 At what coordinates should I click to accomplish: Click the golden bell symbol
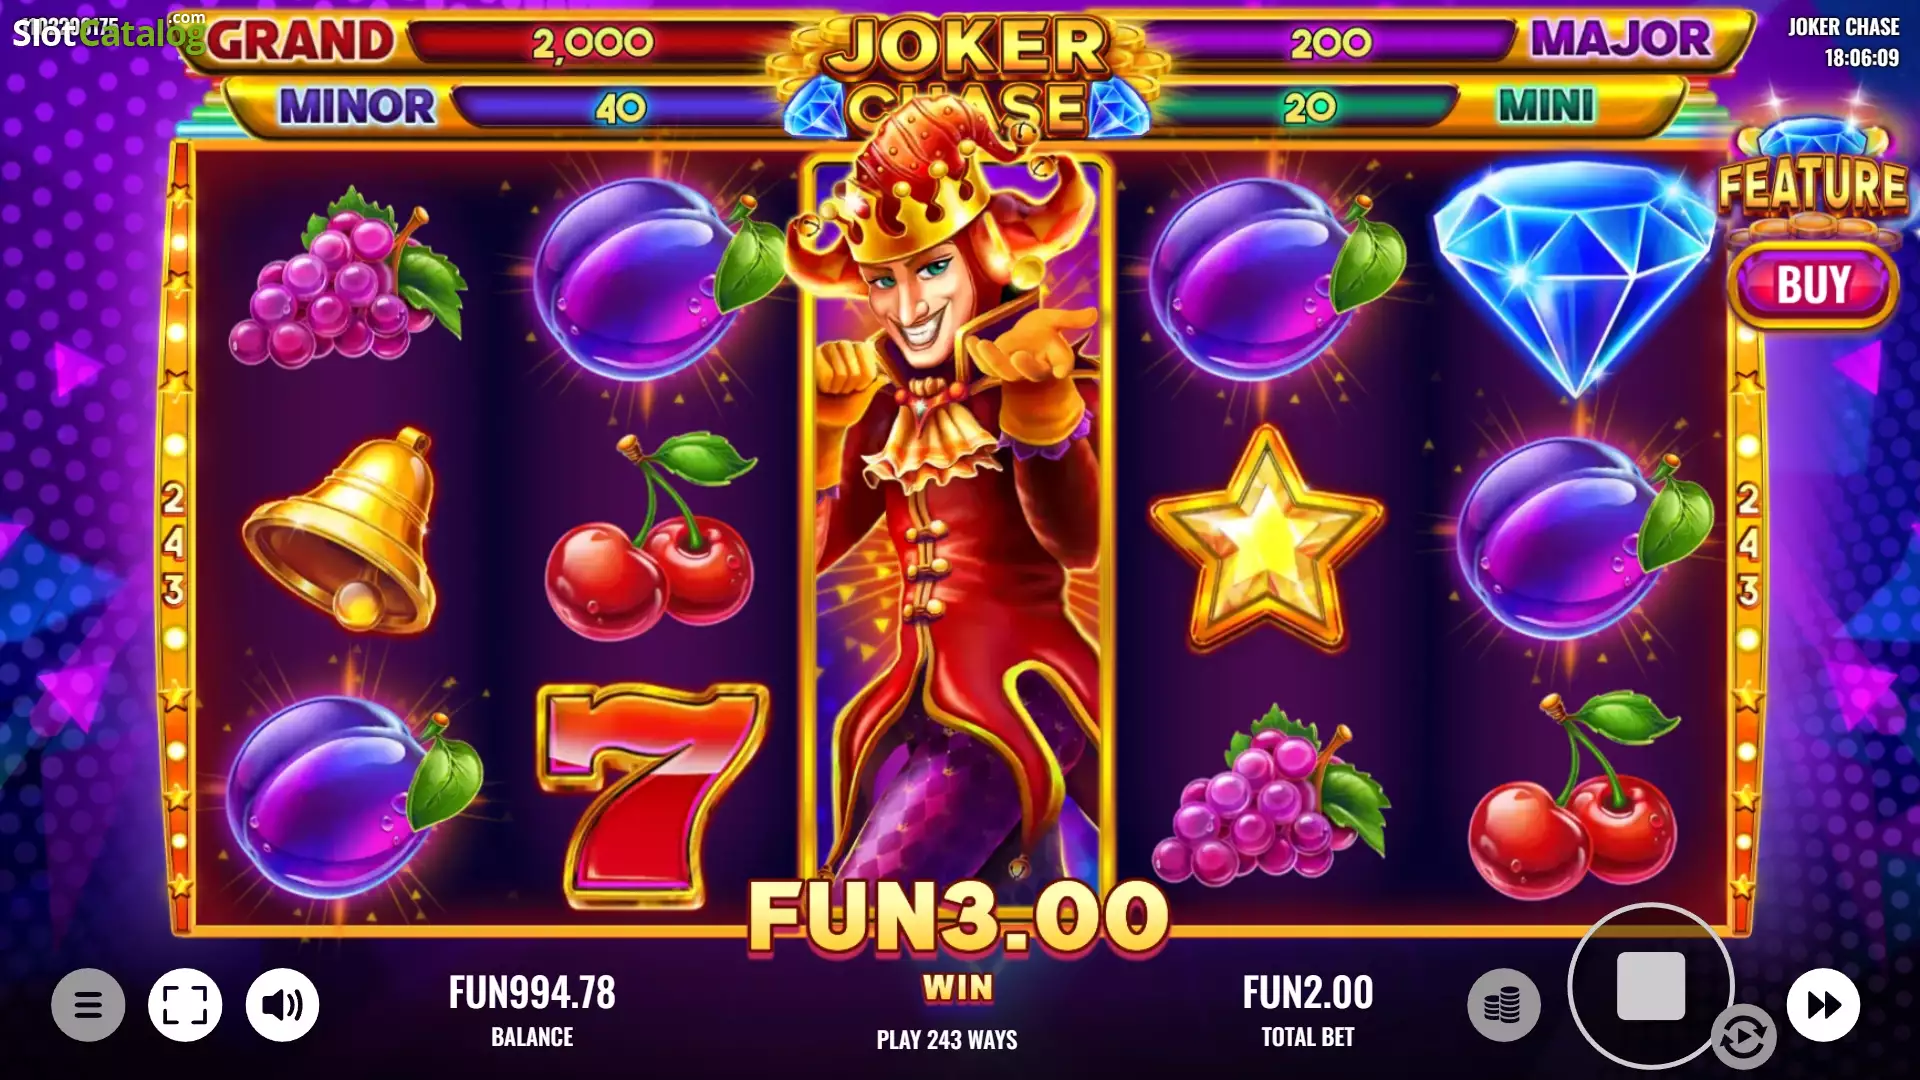tap(343, 530)
